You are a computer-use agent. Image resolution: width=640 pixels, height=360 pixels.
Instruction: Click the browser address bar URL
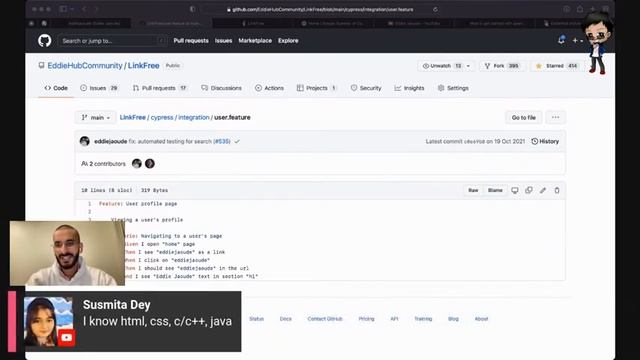coord(322,9)
